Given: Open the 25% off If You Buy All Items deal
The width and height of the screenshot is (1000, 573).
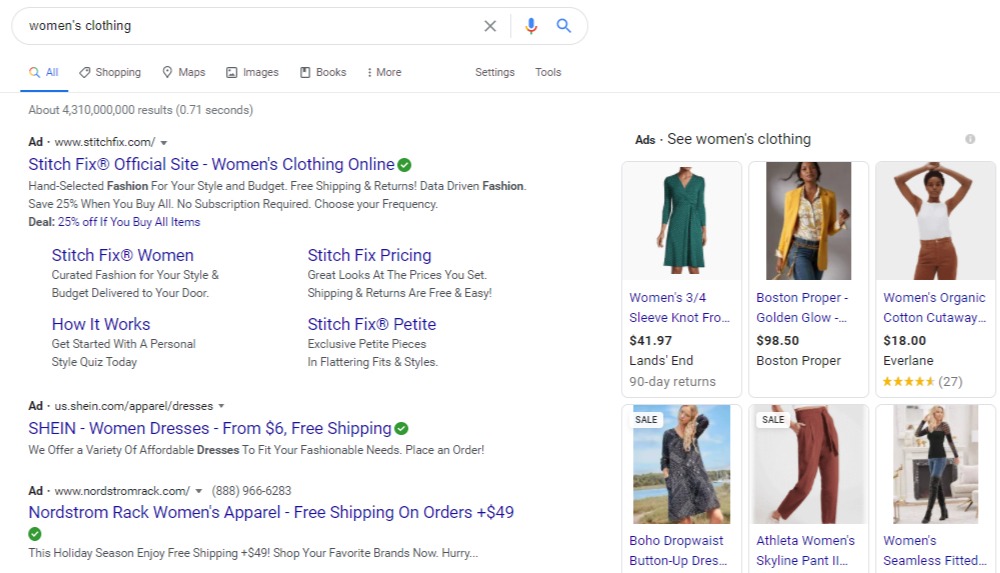Looking at the screenshot, I should click(129, 222).
